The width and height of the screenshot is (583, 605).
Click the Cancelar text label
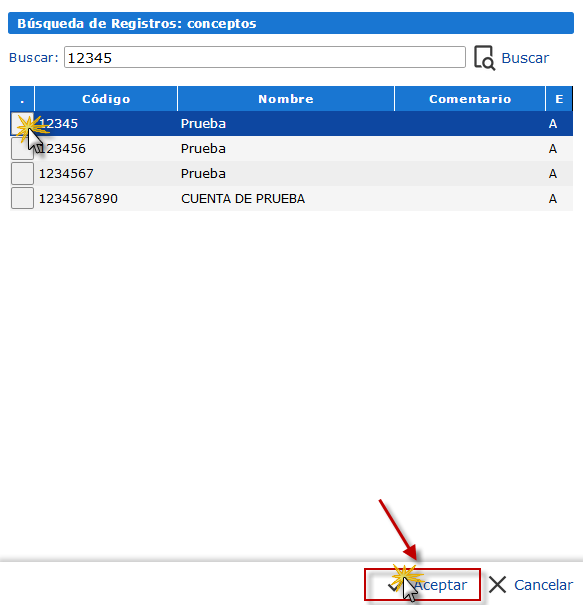[x=543, y=585]
